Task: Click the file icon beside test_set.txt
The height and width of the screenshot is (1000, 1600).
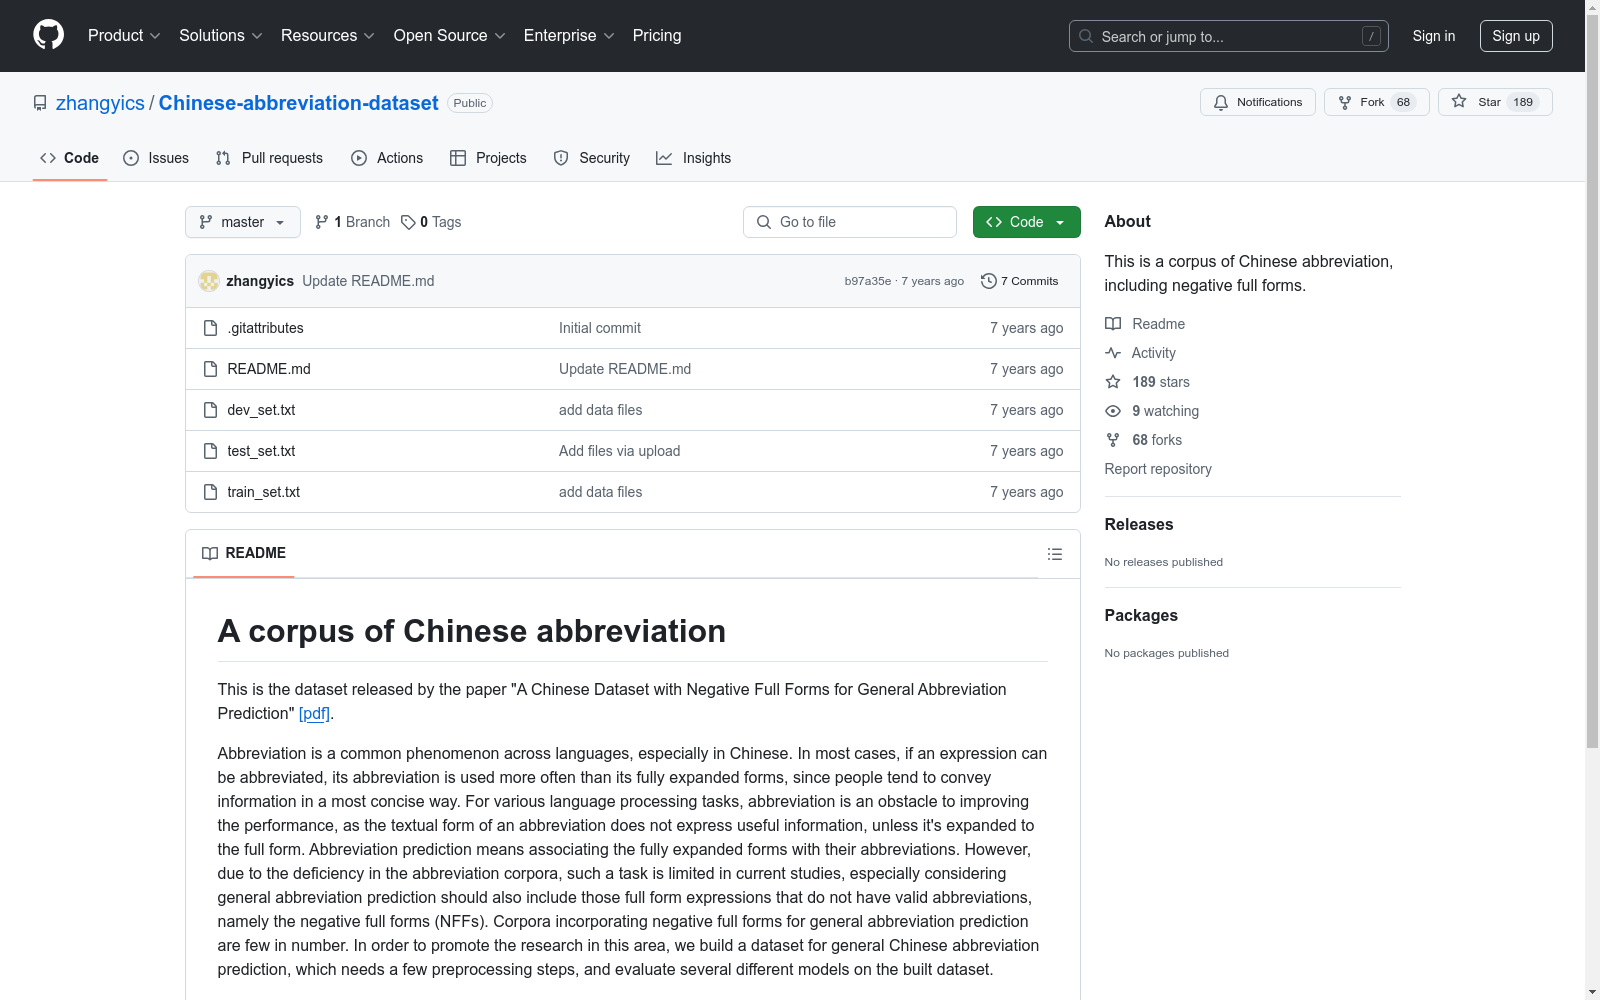Action: (210, 451)
